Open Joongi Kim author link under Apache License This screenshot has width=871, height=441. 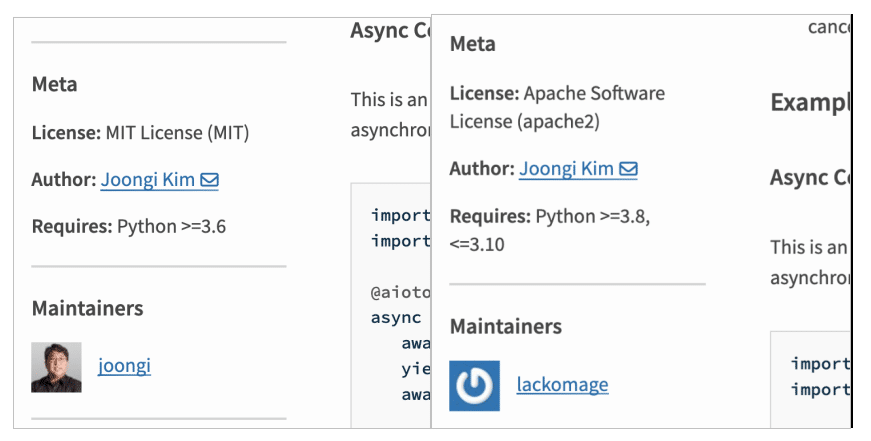pos(566,169)
